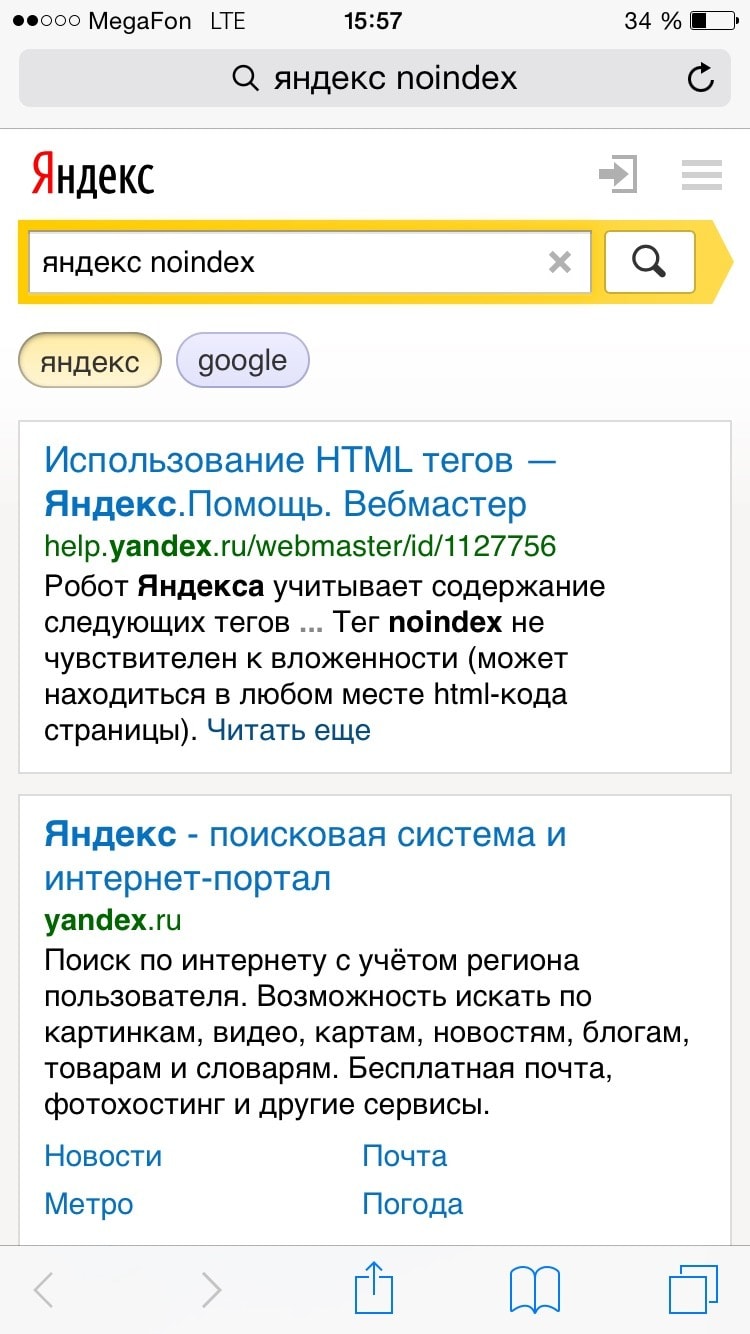Expand snippet with Читать еще
The image size is (750, 1334).
click(x=288, y=730)
